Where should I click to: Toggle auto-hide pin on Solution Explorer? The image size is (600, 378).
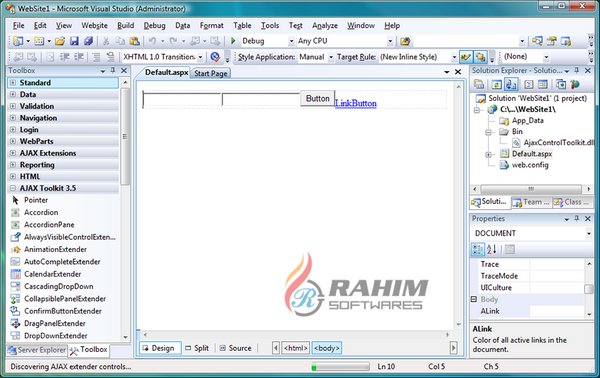coord(577,70)
